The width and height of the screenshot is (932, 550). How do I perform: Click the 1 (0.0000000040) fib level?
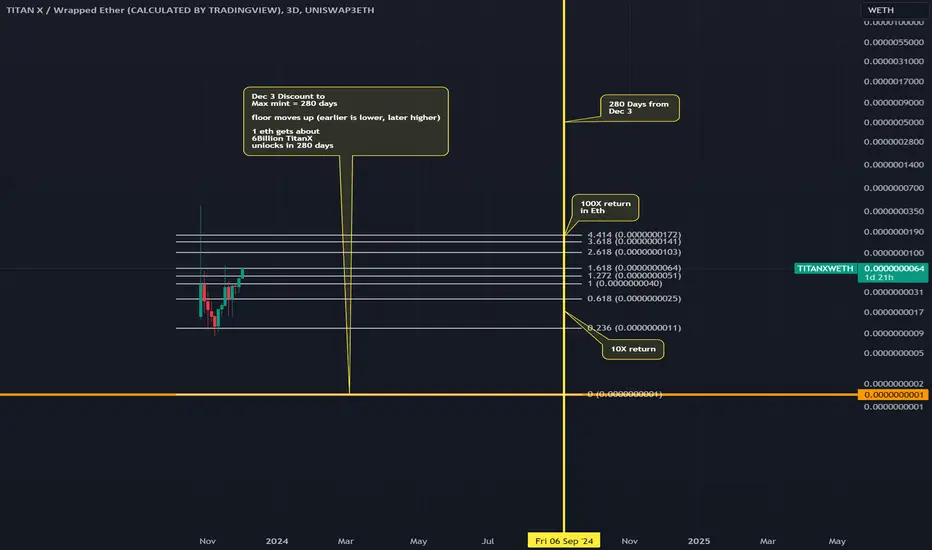tap(625, 284)
